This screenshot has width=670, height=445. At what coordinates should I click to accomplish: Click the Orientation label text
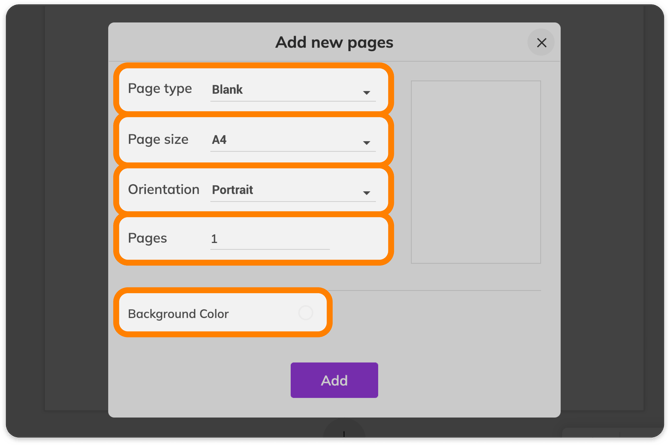[164, 189]
